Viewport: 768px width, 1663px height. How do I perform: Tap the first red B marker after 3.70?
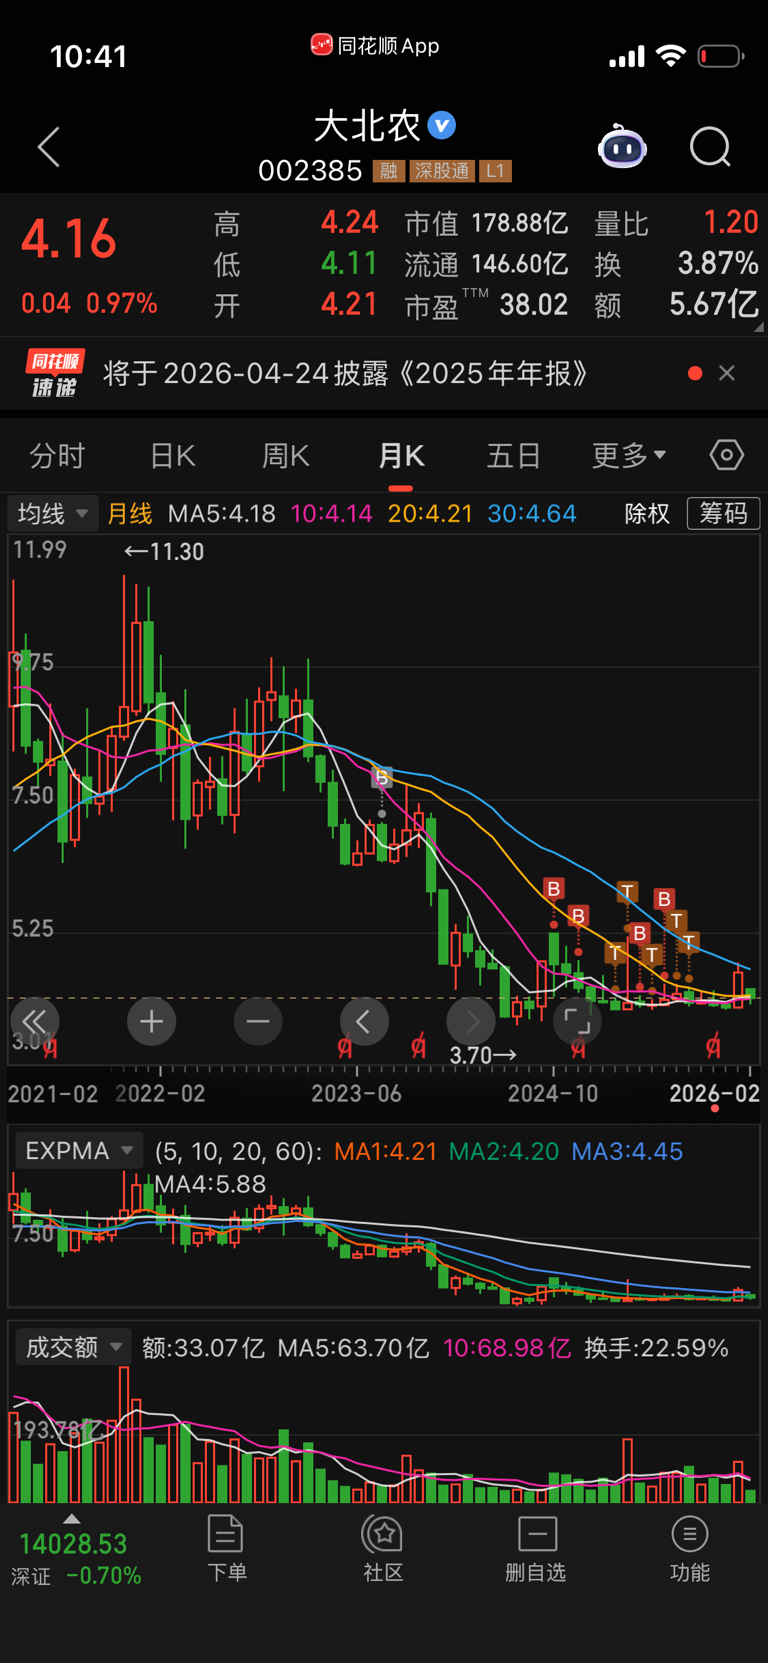click(x=553, y=888)
